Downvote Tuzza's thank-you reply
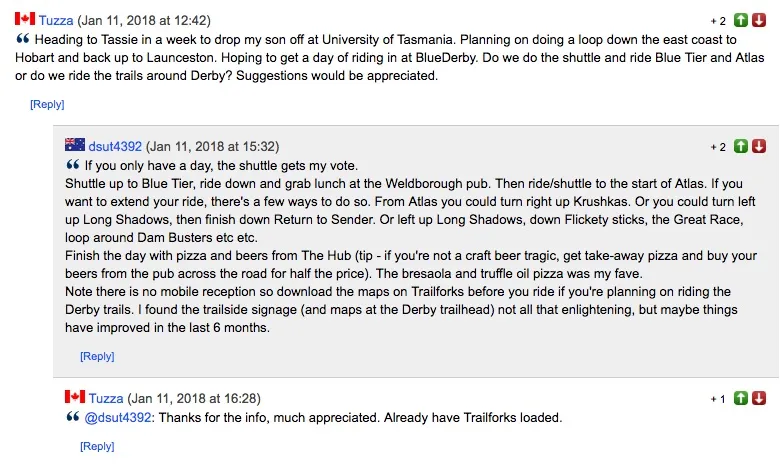This screenshot has width=783, height=467. 759,399
